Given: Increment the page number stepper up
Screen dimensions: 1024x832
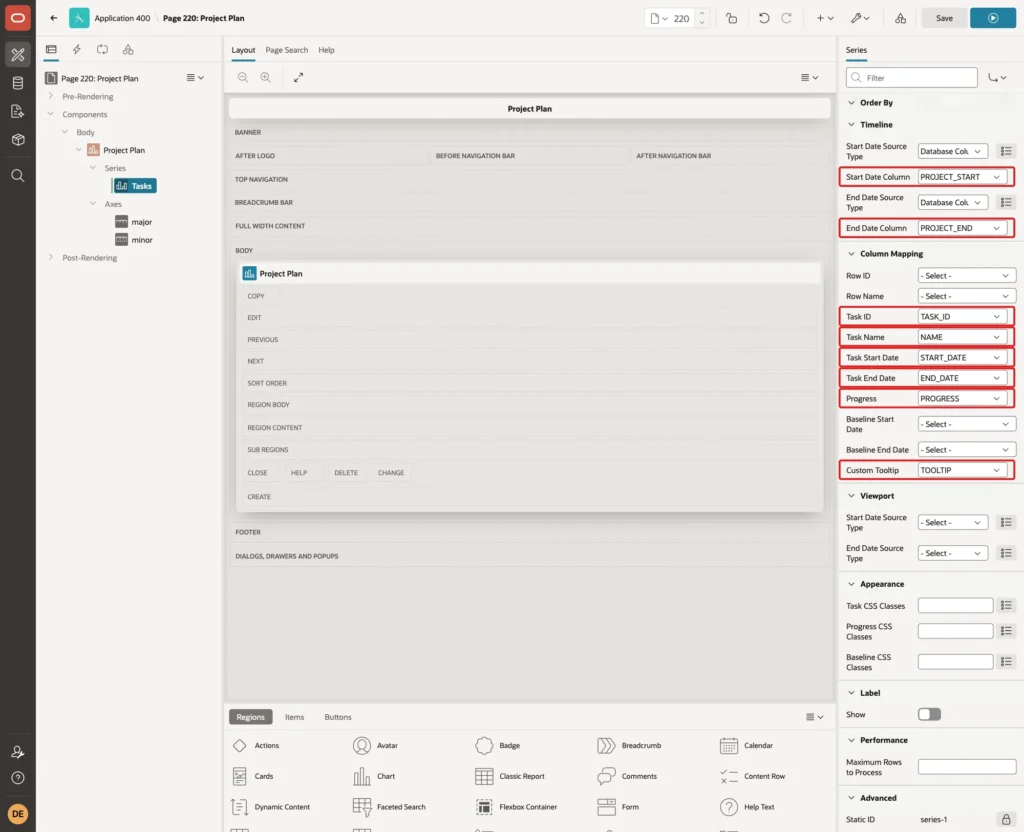Looking at the screenshot, I should pos(702,14).
